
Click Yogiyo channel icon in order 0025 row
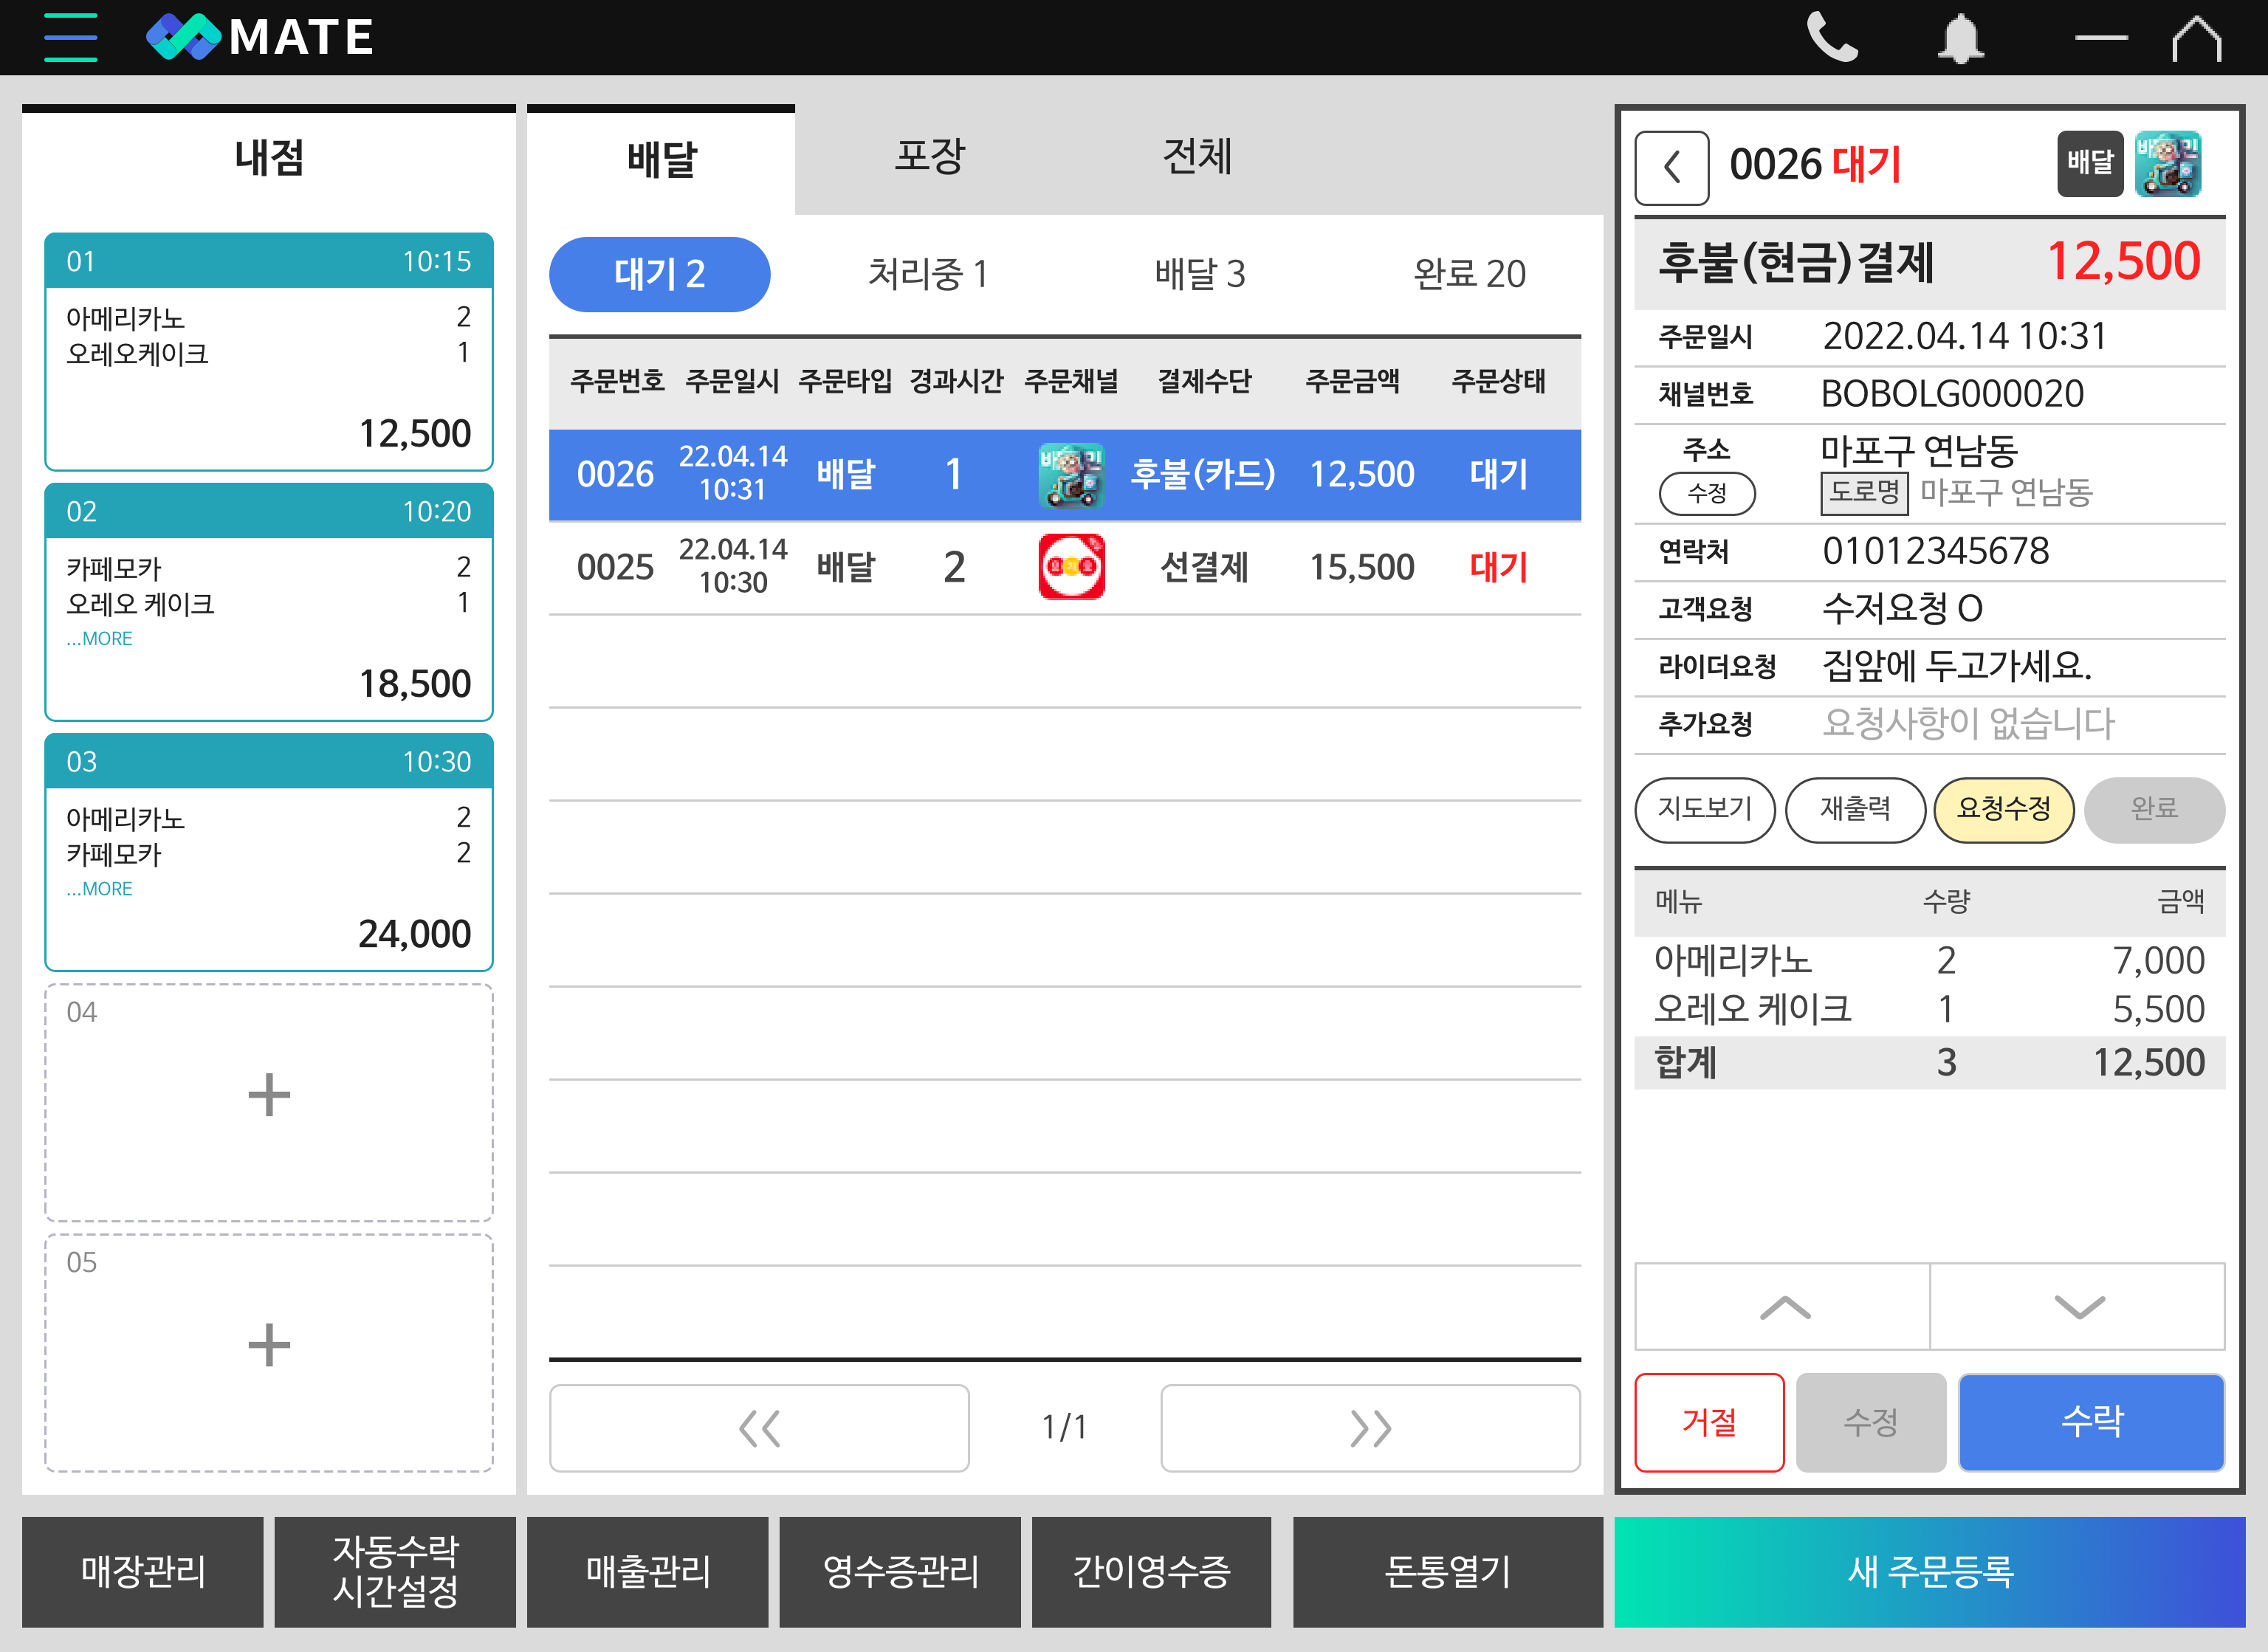(1071, 567)
